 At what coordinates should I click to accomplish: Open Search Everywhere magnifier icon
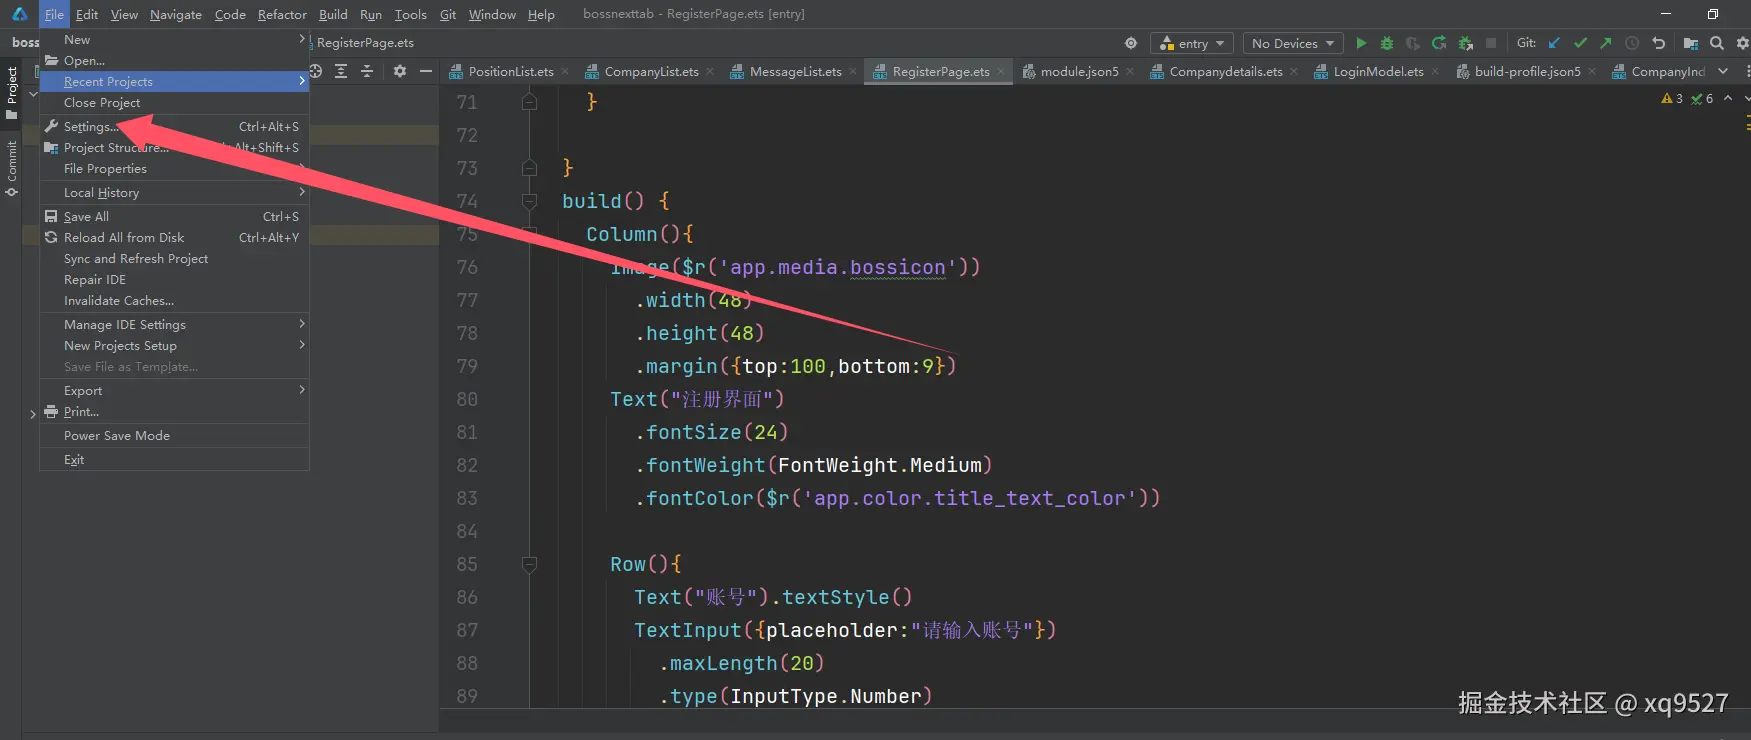point(1717,43)
